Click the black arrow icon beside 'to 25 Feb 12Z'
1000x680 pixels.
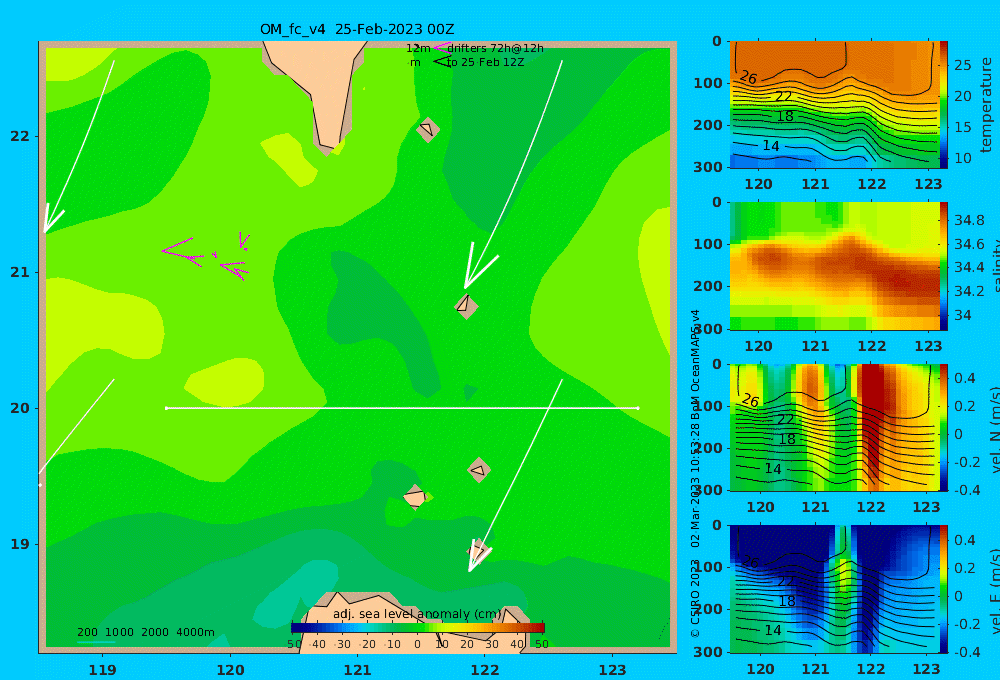(442, 61)
